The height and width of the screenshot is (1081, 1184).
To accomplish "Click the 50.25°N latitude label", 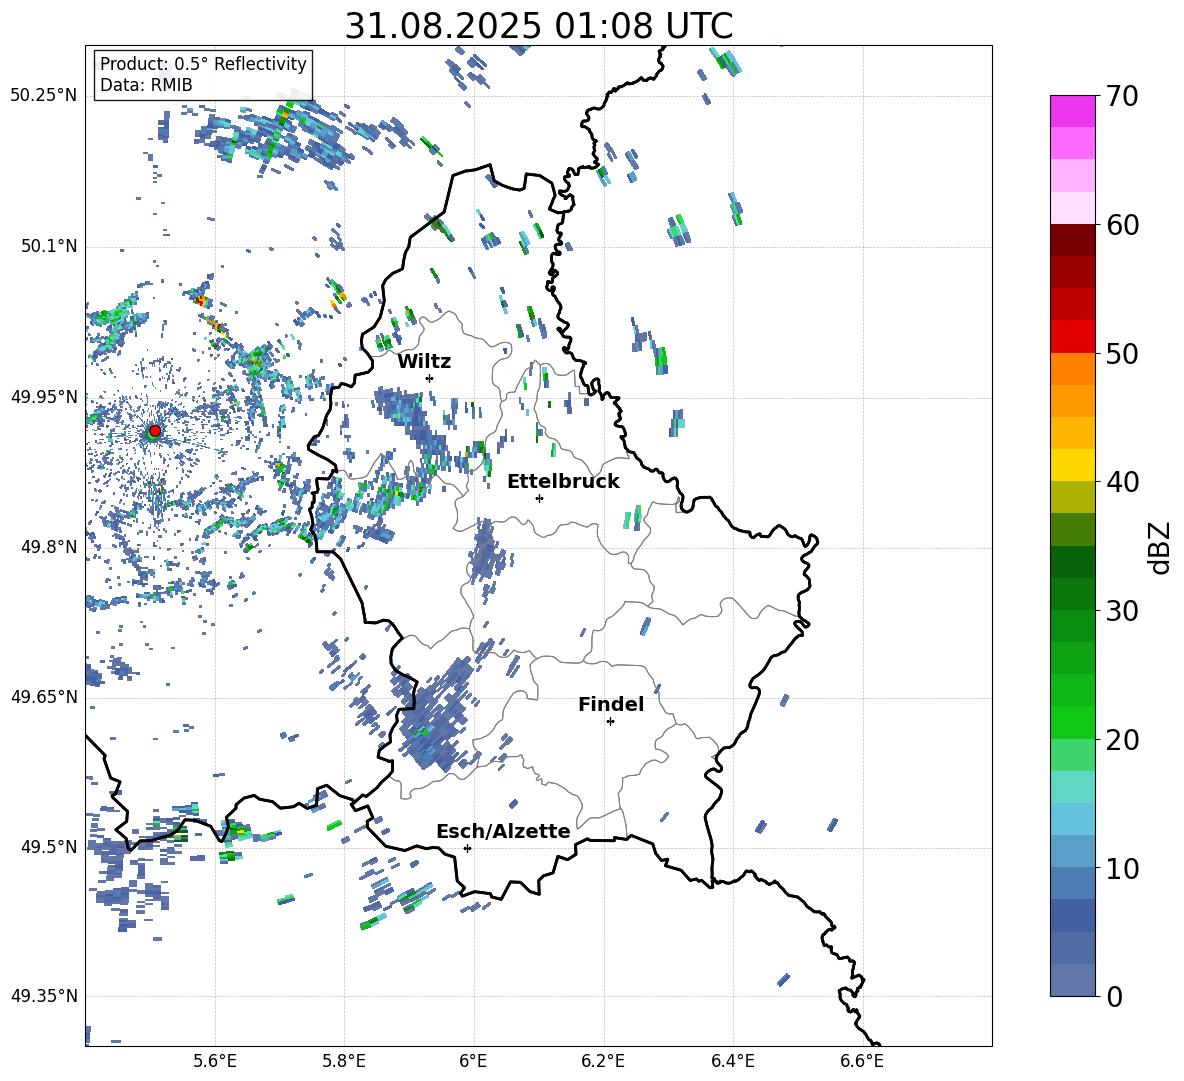I will click(43, 96).
